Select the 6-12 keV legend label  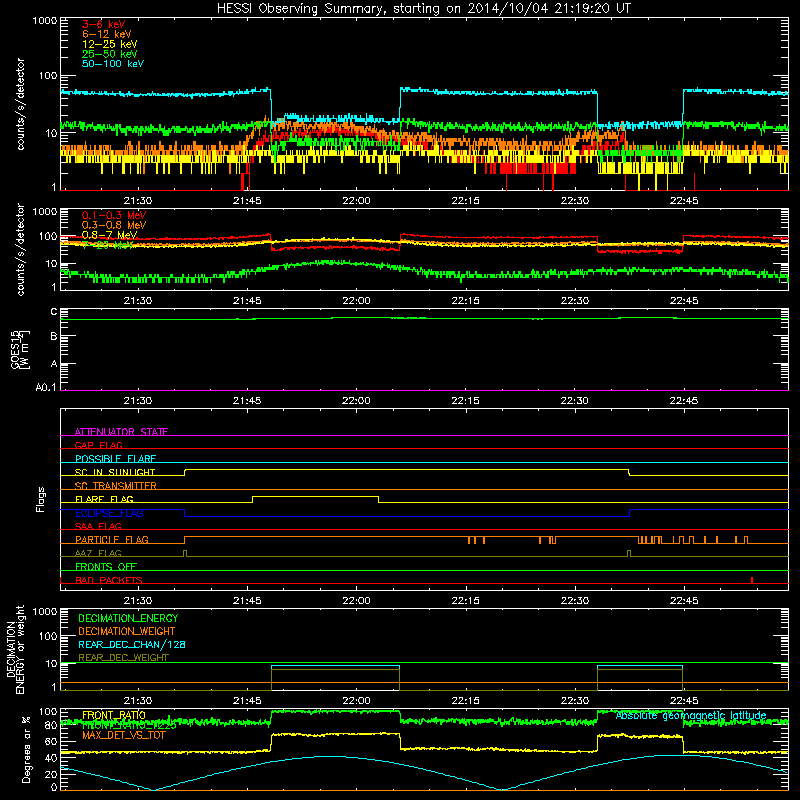[x=107, y=34]
